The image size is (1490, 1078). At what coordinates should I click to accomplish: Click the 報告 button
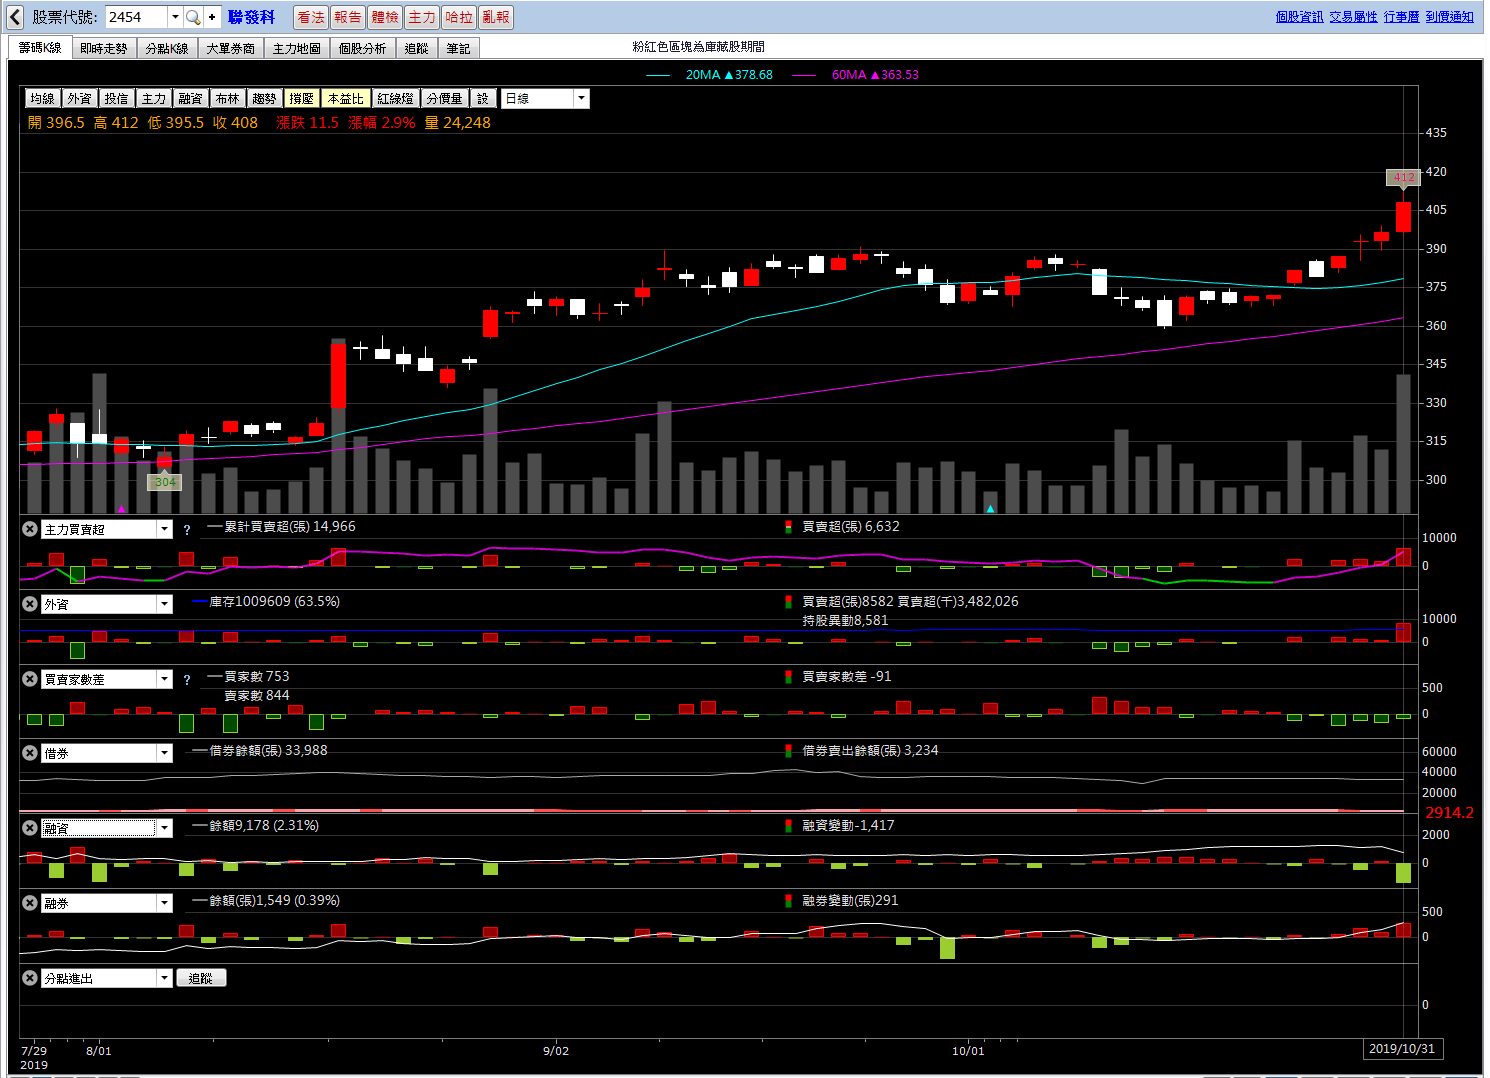tap(348, 17)
